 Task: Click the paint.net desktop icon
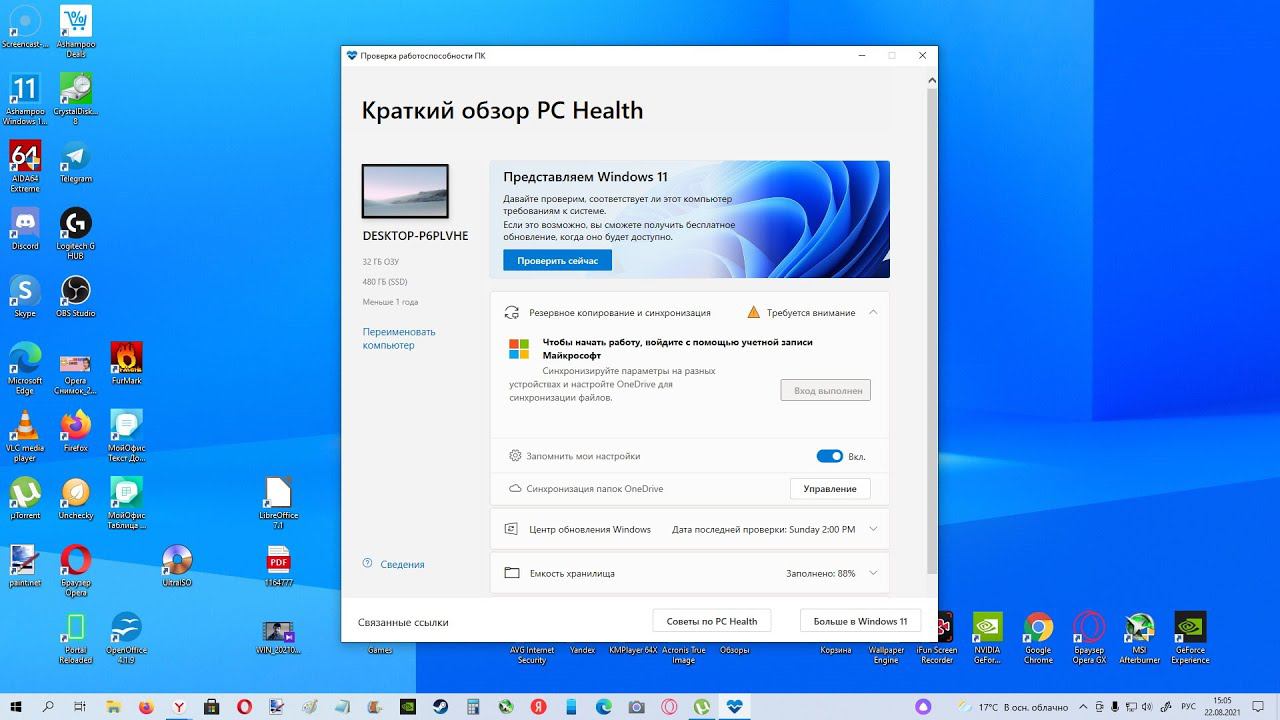tap(25, 566)
